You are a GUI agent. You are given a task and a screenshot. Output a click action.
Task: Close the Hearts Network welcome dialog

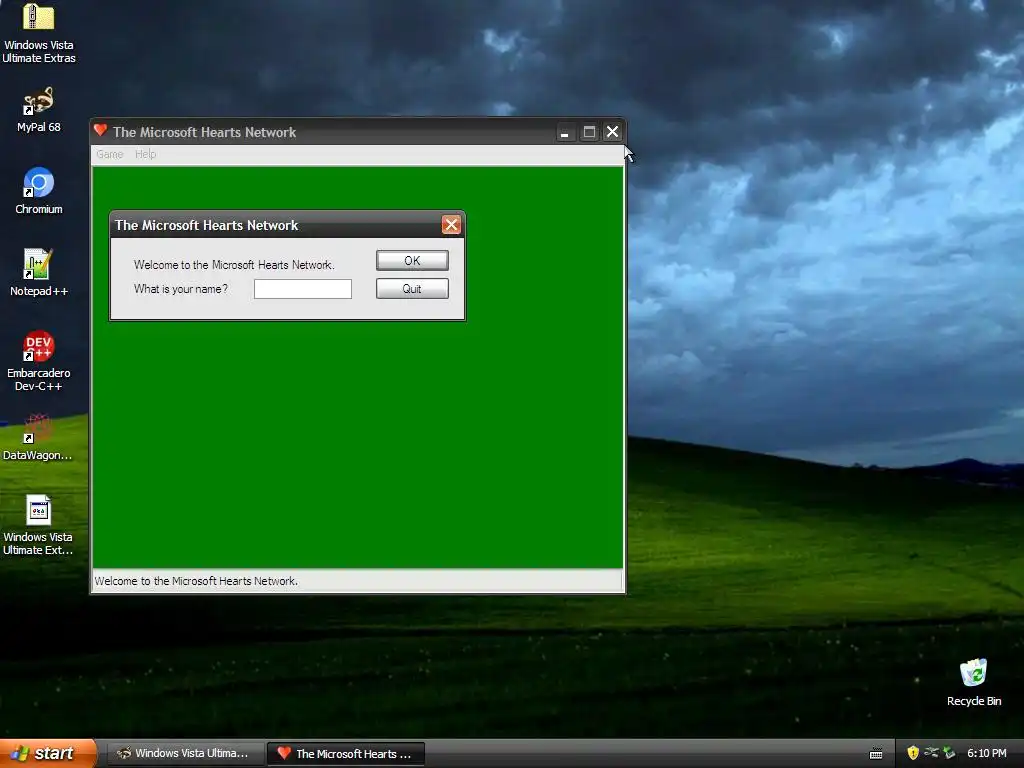(451, 225)
